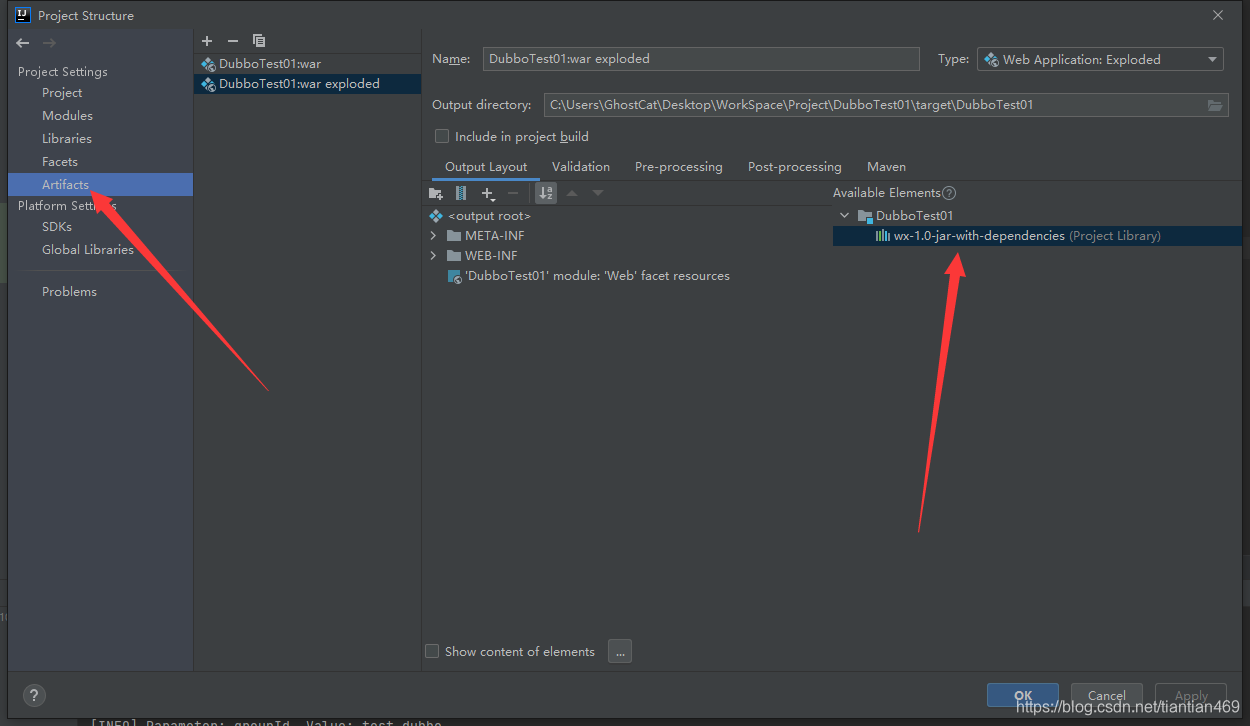This screenshot has width=1250, height=726.
Task: Toggle Show content of elements
Action: pyautogui.click(x=432, y=651)
